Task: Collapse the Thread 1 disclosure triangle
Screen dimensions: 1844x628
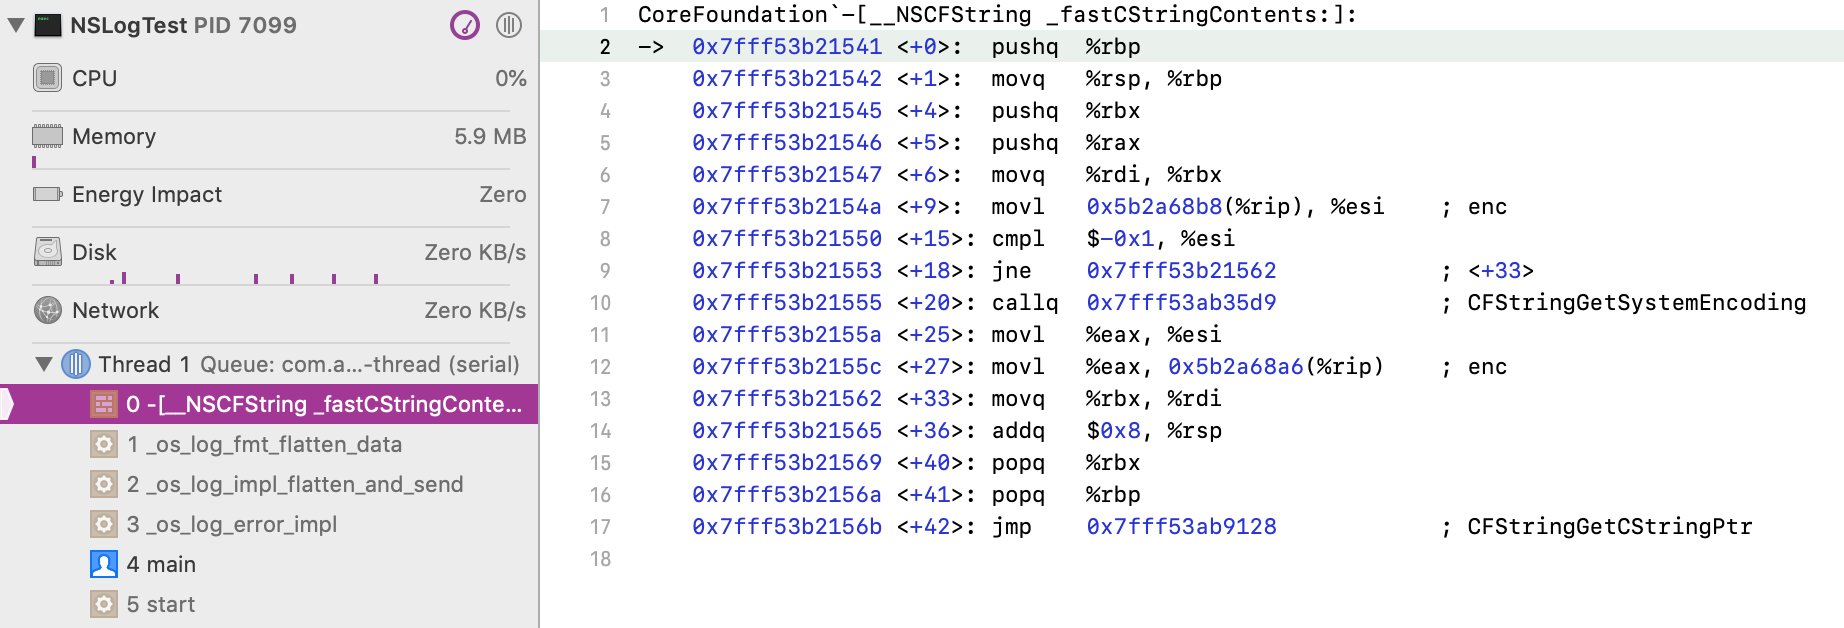Action: (44, 364)
